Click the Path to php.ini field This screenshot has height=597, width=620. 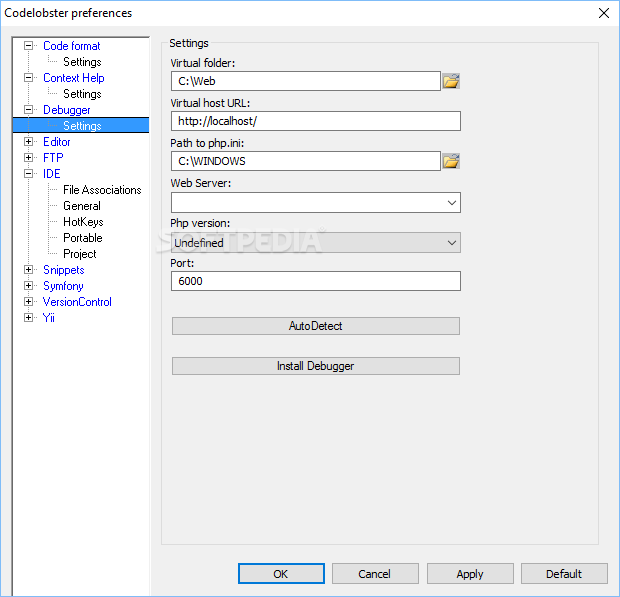click(306, 161)
